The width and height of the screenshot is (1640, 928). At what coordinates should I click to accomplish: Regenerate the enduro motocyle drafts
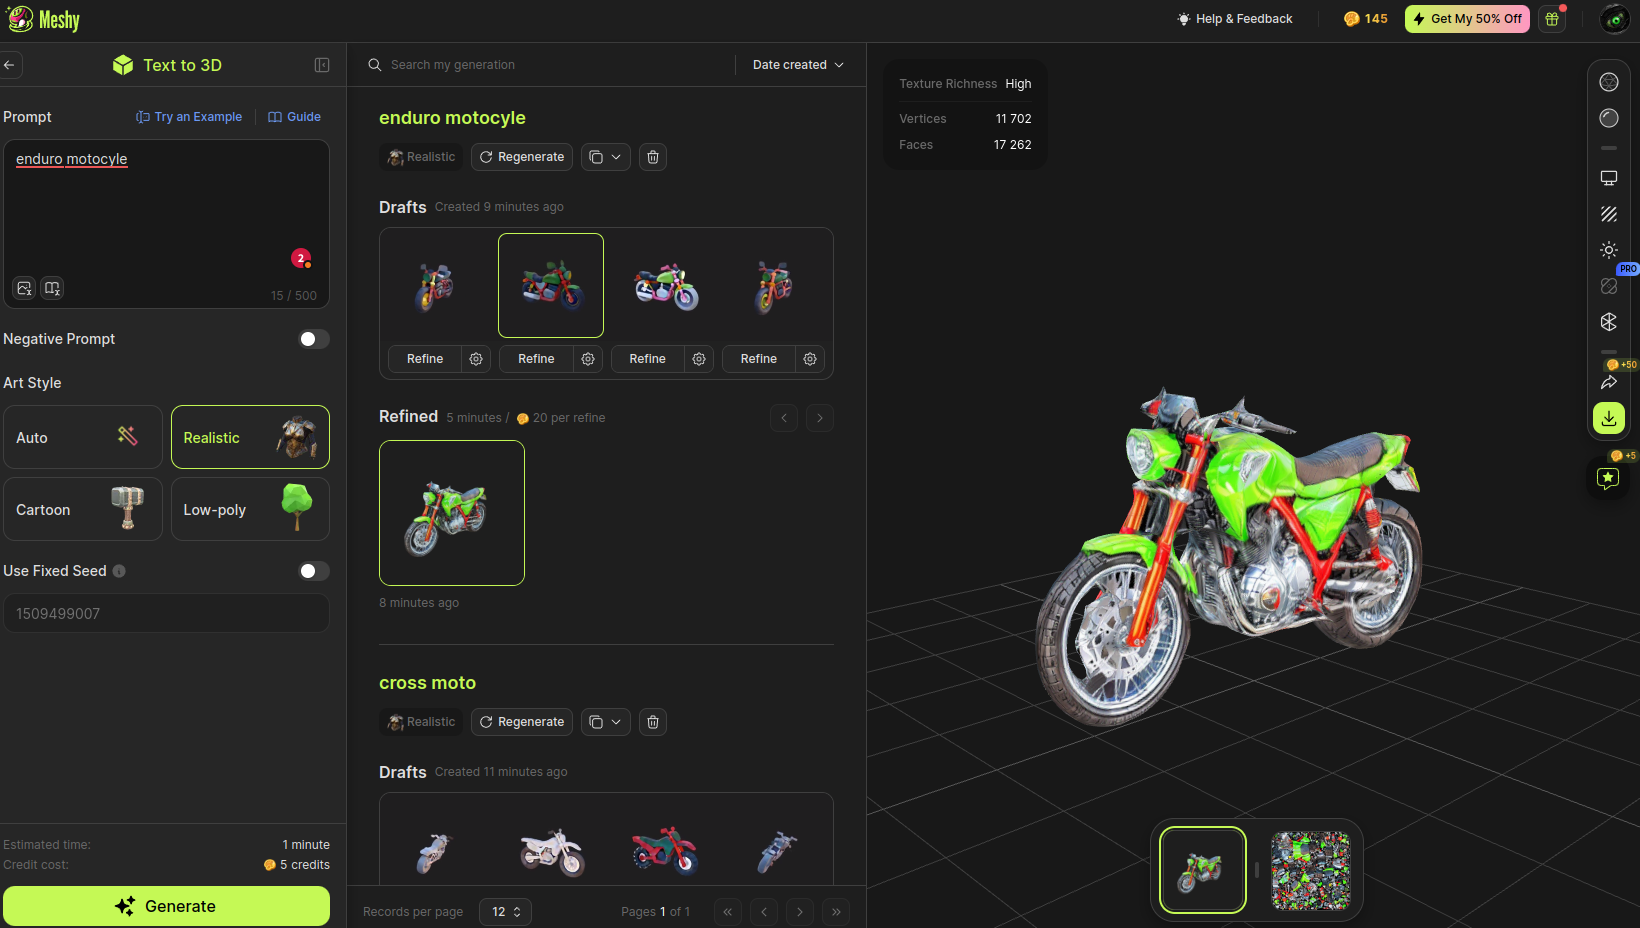[x=522, y=157]
